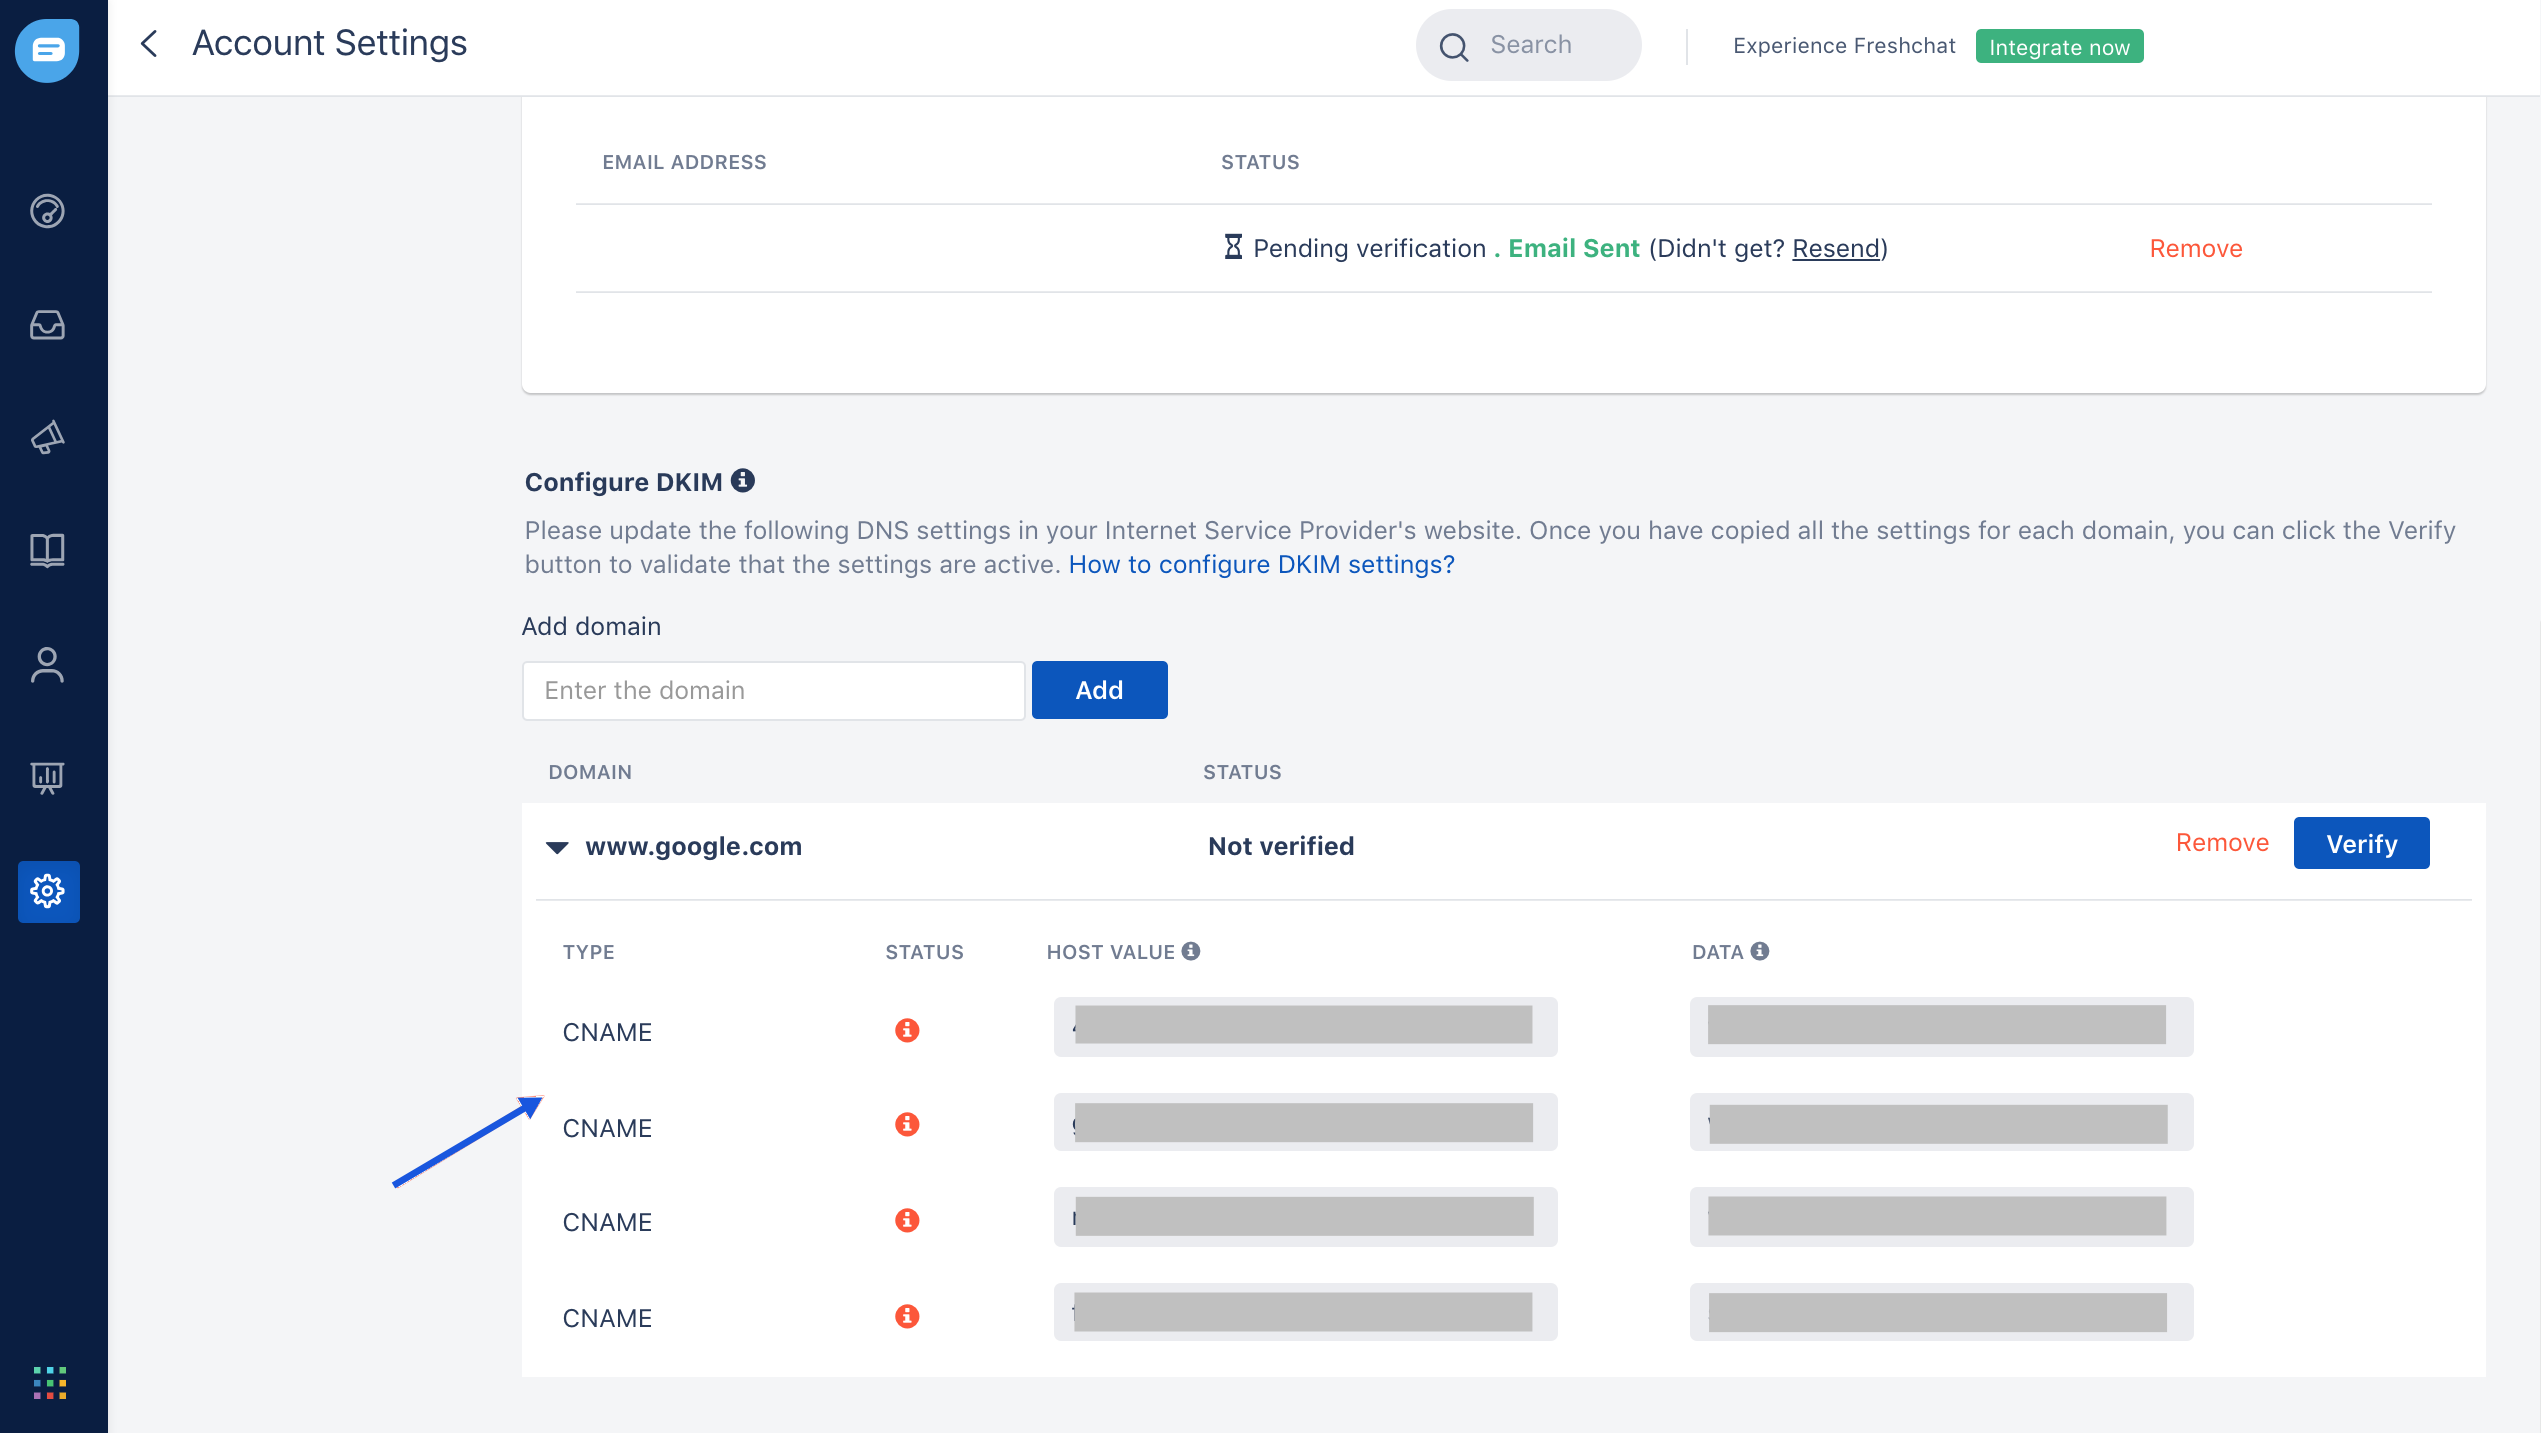Open the dashboard gauge icon in sidebar

(x=47, y=211)
